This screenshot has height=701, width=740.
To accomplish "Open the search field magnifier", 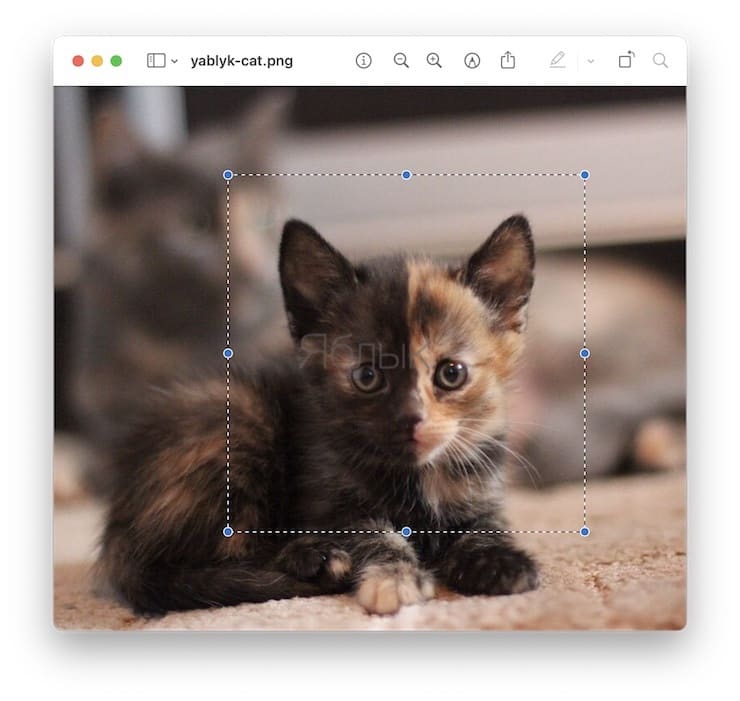I will 660,60.
